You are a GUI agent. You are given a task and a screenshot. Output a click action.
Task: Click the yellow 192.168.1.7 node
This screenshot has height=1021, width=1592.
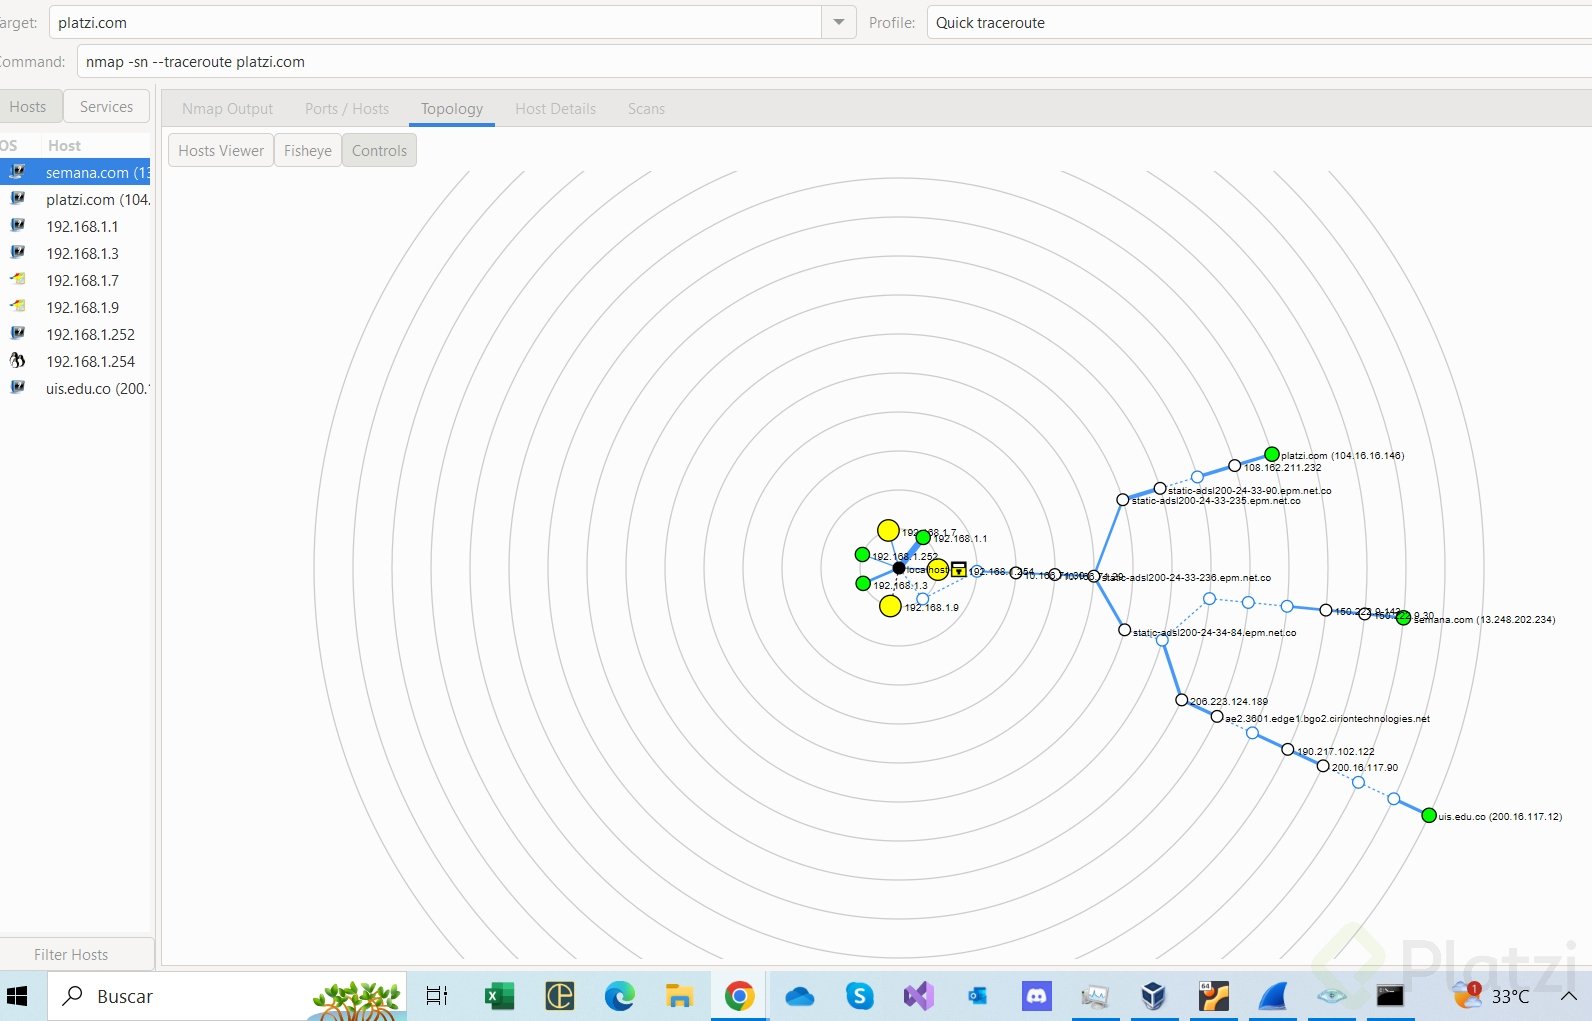click(x=888, y=530)
